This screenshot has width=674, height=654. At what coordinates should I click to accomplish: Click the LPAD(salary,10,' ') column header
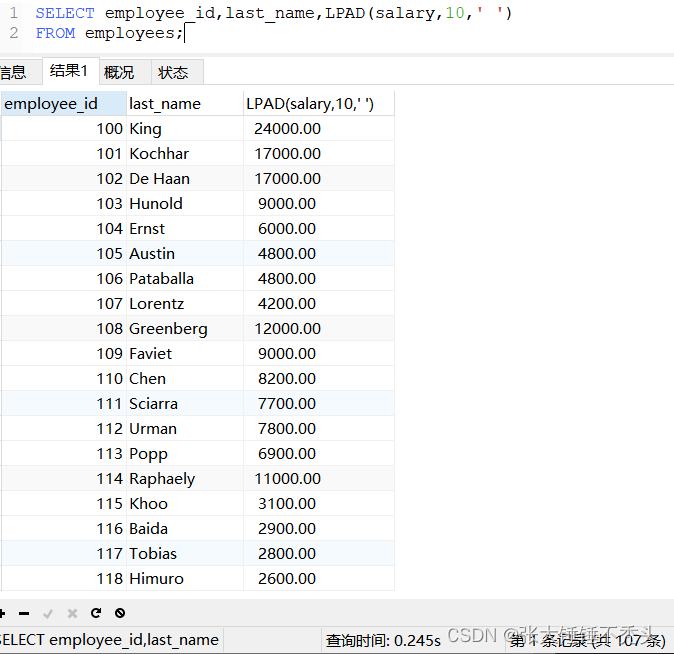tap(319, 104)
